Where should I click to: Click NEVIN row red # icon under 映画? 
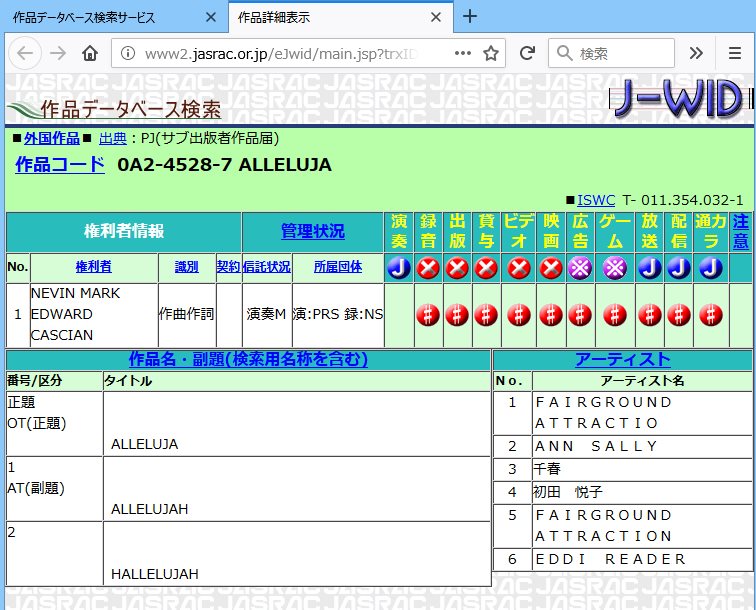551,315
